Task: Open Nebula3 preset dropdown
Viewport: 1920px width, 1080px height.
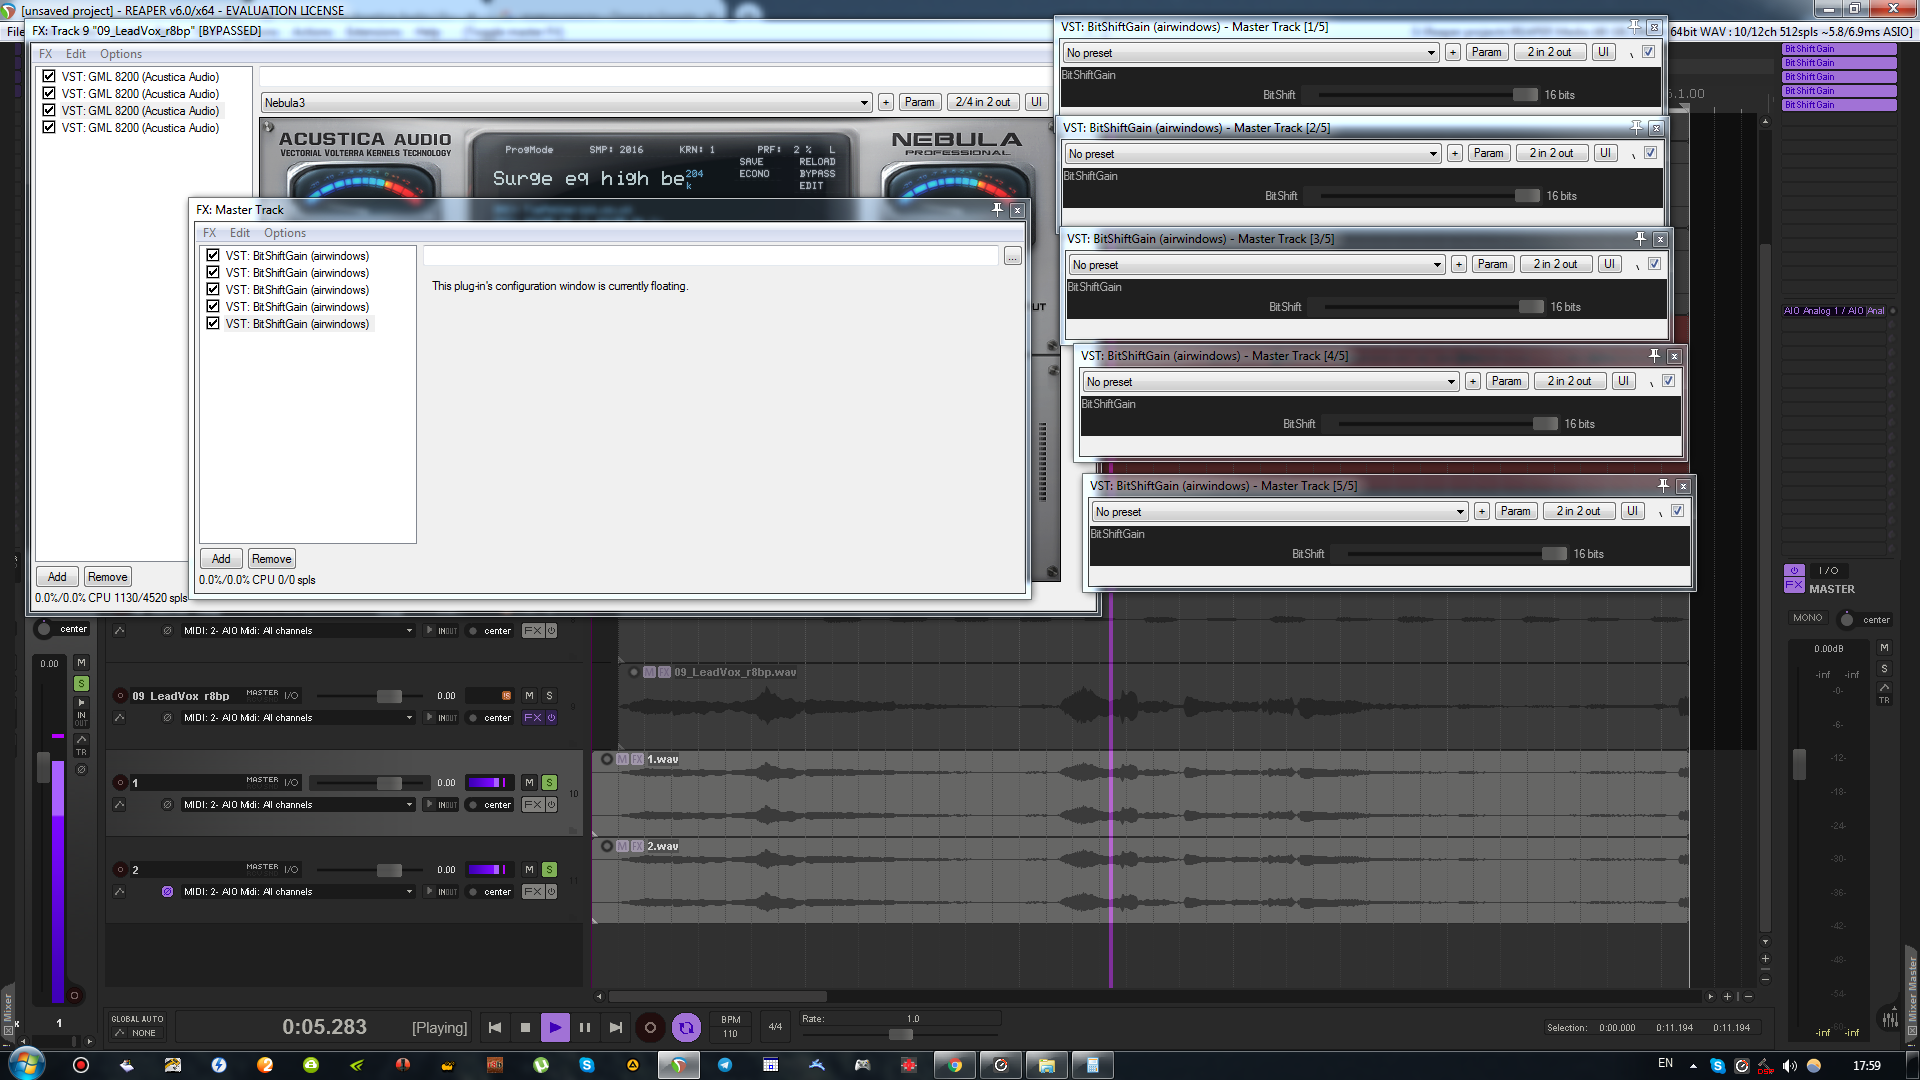Action: [x=566, y=103]
